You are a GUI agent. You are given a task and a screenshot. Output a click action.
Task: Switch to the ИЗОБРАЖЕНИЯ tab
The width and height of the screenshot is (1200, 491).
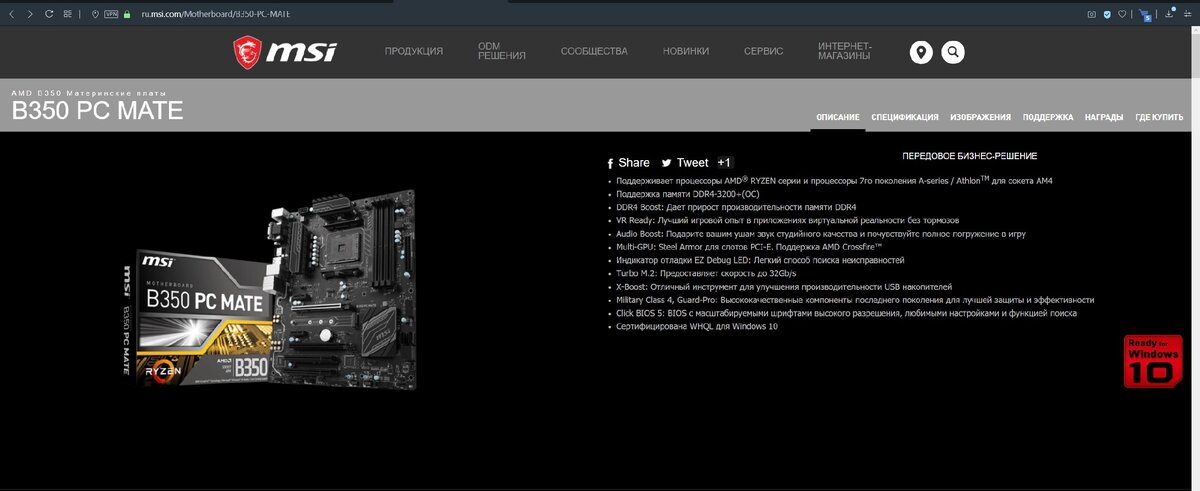[980, 118]
